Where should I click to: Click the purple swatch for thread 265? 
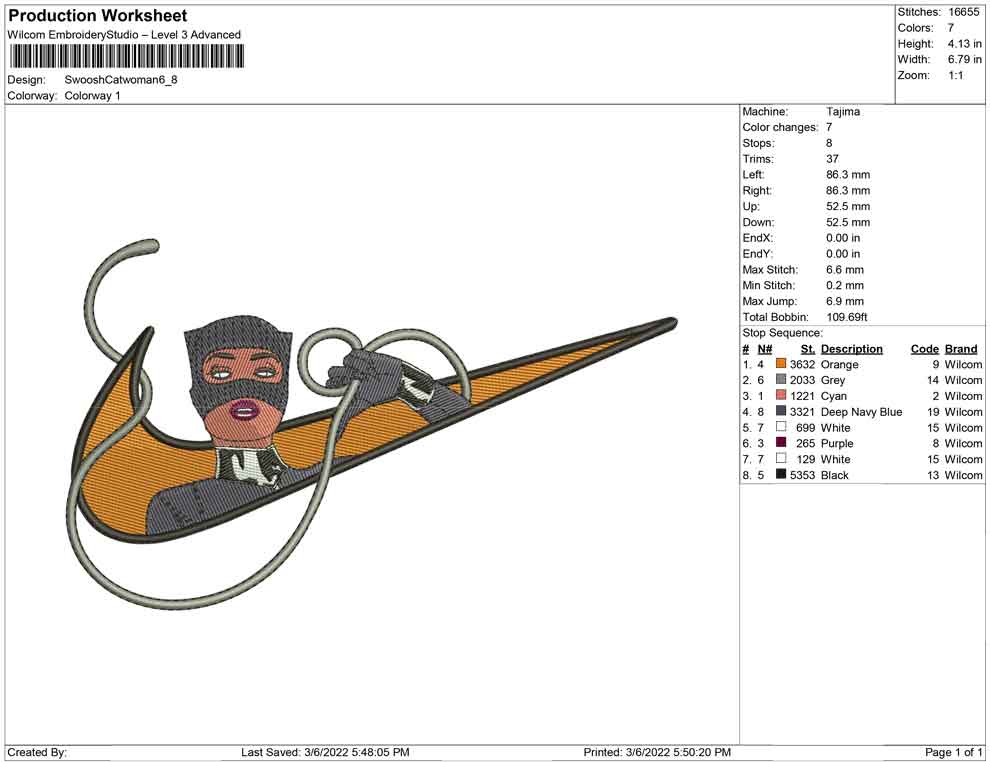pyautogui.click(x=781, y=443)
